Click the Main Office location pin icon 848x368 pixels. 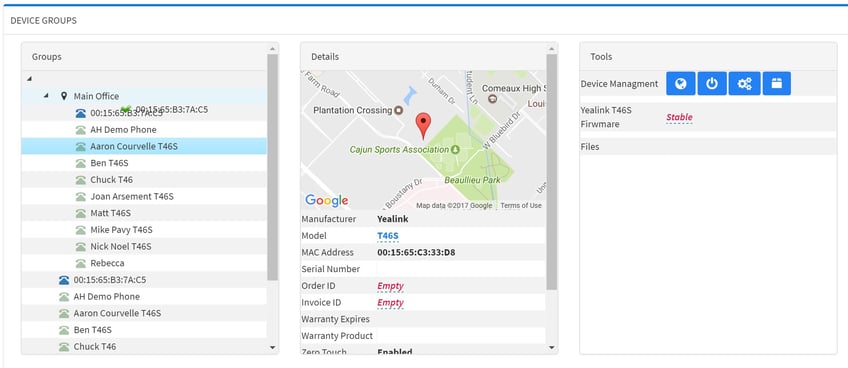(64, 96)
